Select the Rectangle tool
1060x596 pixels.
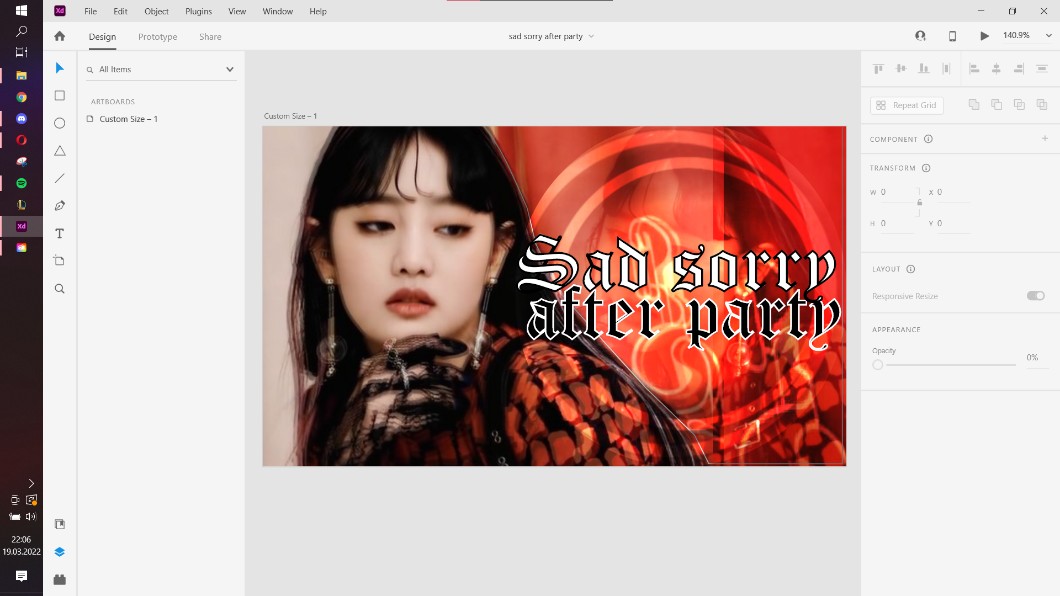[60, 96]
